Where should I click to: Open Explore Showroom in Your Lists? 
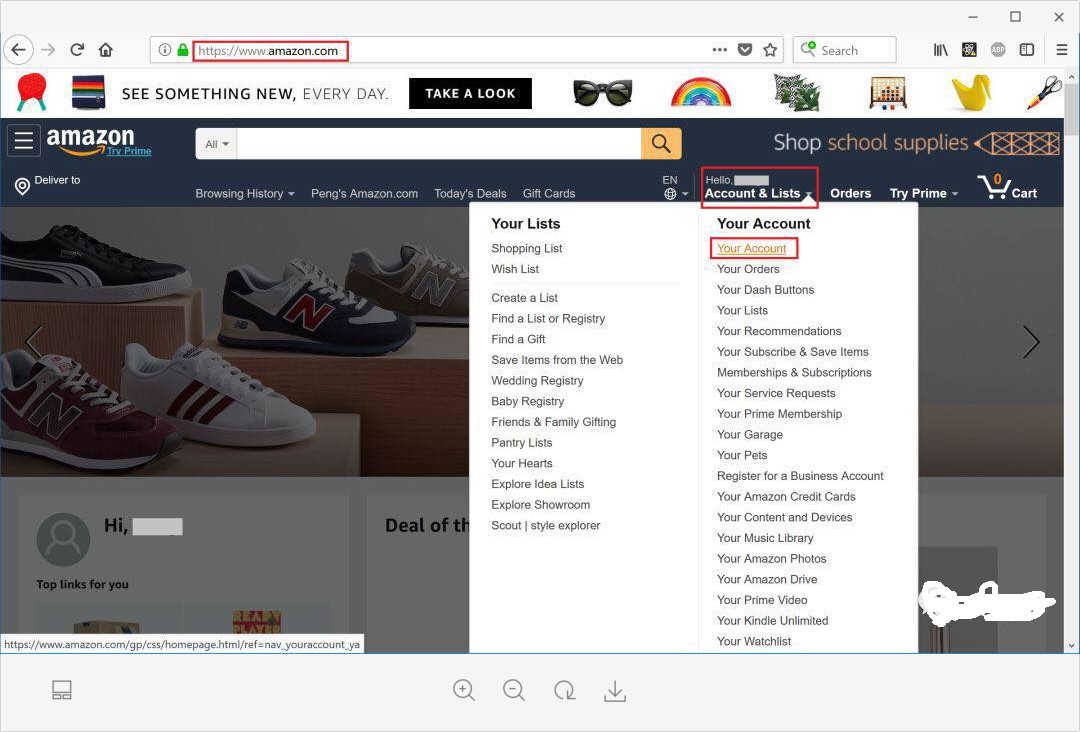click(541, 505)
